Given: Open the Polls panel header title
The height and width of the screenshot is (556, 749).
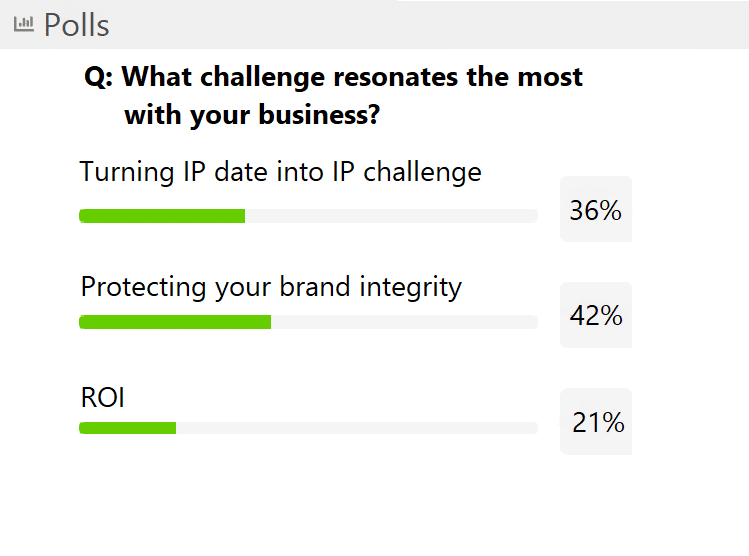Looking at the screenshot, I should pyautogui.click(x=76, y=25).
